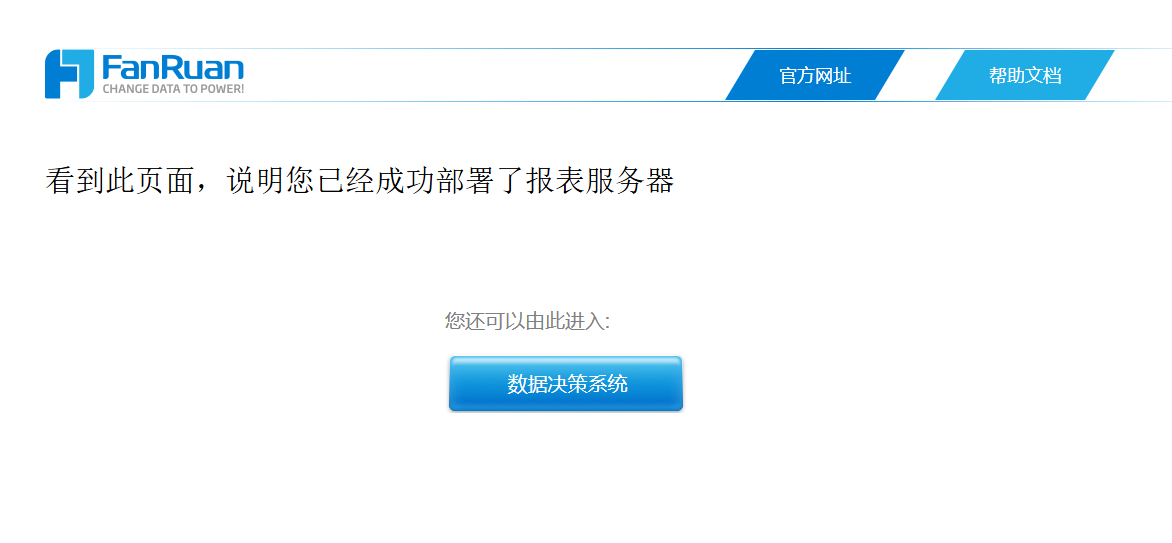Open the 官方网址 header tab

click(x=815, y=76)
